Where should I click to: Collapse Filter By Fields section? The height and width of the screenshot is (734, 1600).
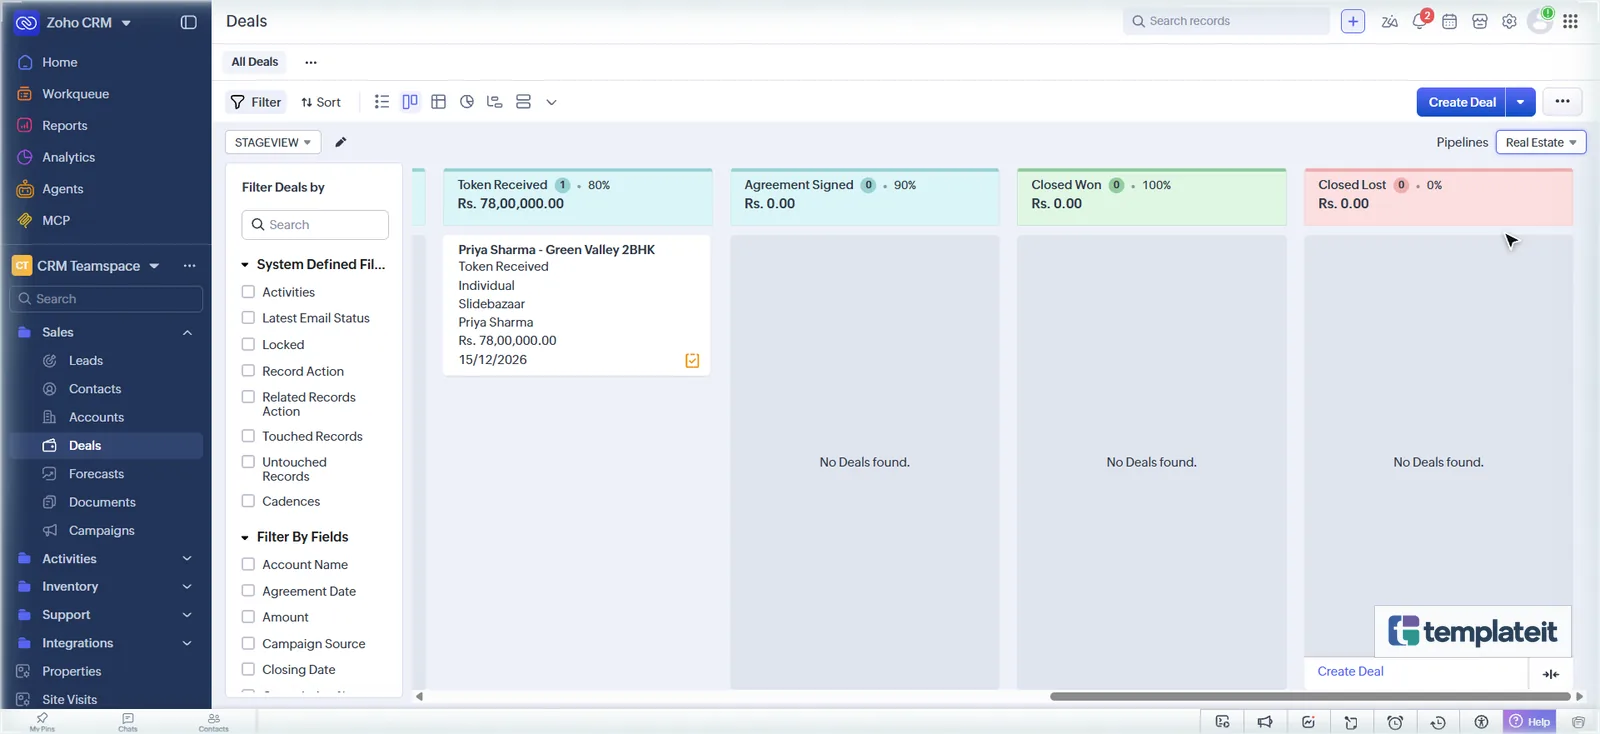pos(245,538)
